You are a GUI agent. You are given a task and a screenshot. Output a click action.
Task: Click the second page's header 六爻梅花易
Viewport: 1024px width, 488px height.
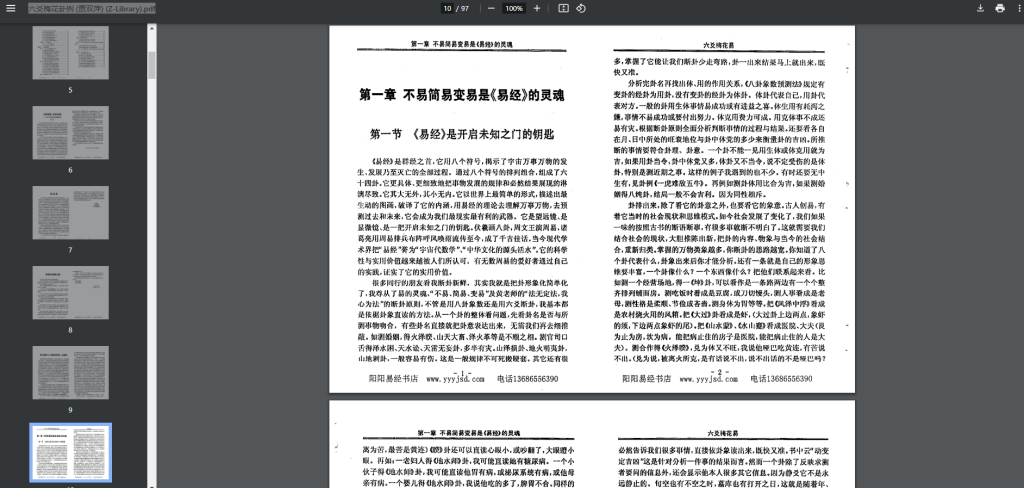(723, 434)
